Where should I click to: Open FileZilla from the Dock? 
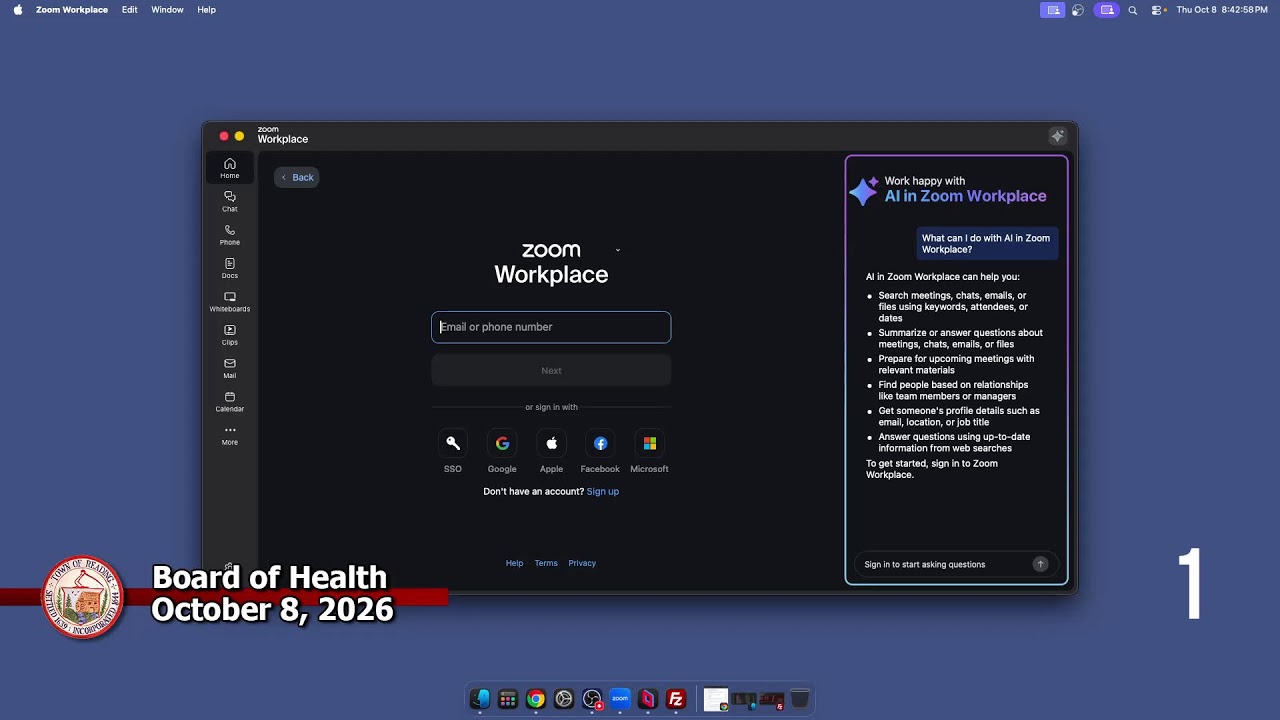click(676, 699)
